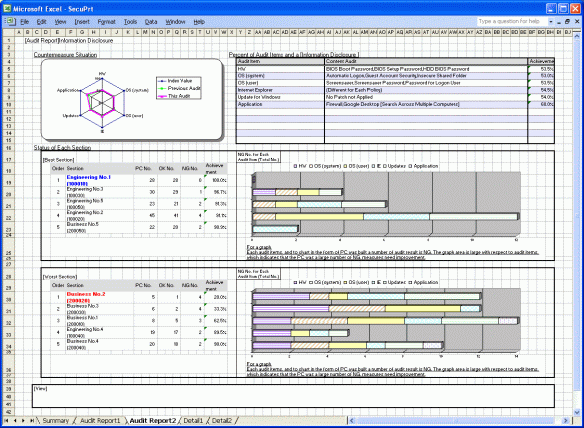Viewport: 584px width, 428px height.
Task: Click HW legend swatch in Best Section chart
Action: 295,166
